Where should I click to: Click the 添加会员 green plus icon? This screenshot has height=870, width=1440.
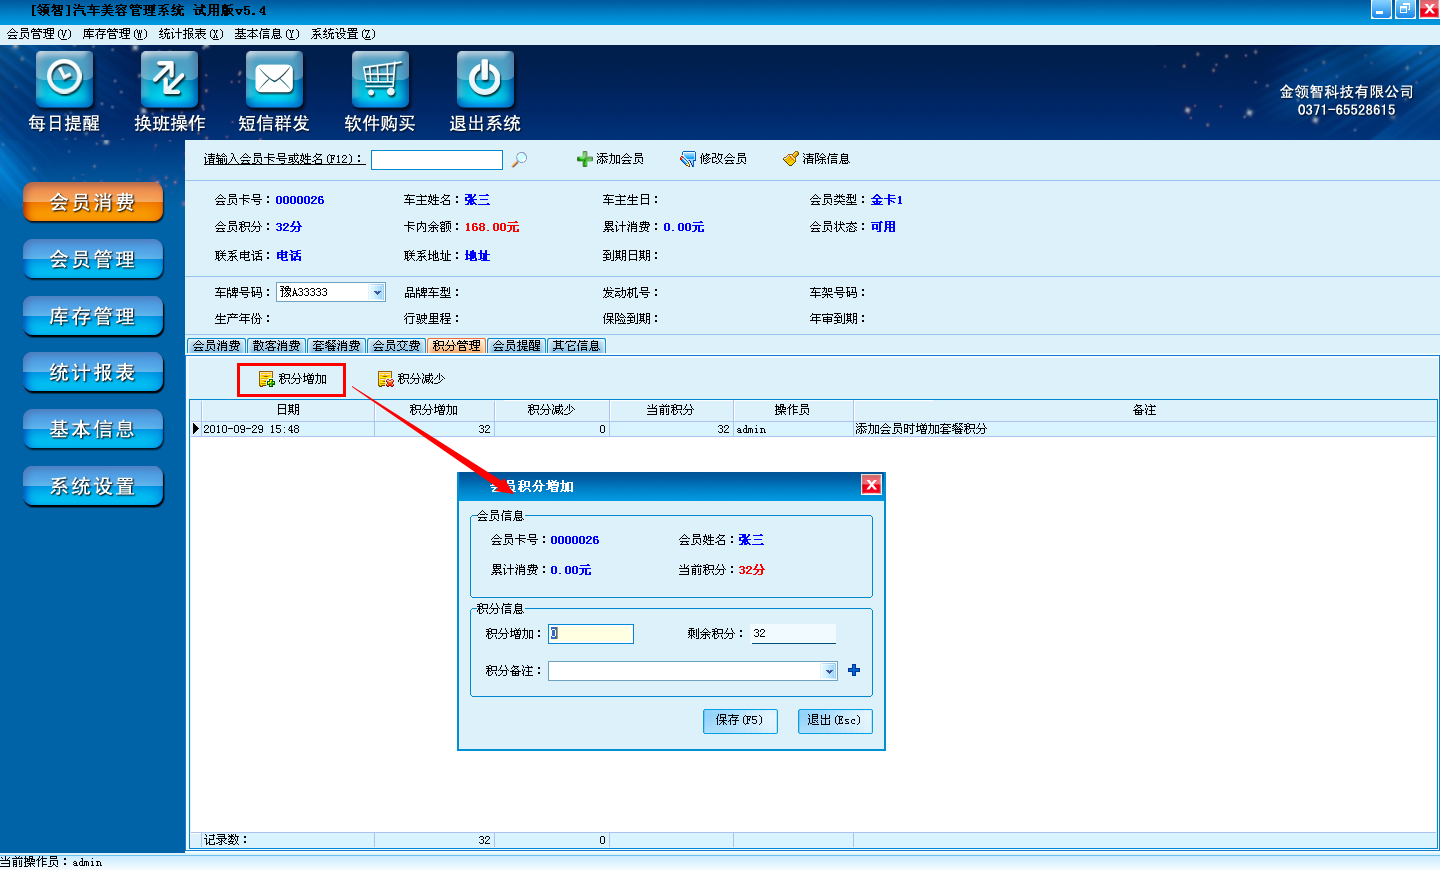pos(585,159)
